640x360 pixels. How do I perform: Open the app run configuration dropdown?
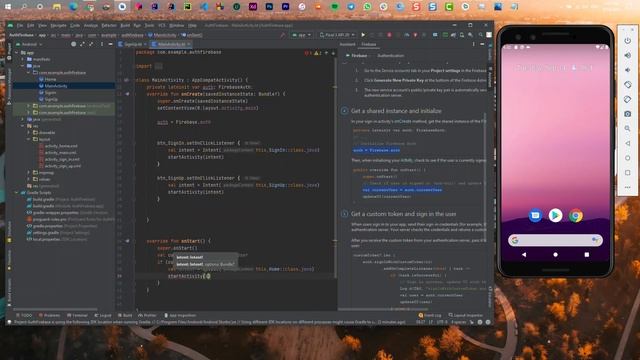(x=302, y=35)
